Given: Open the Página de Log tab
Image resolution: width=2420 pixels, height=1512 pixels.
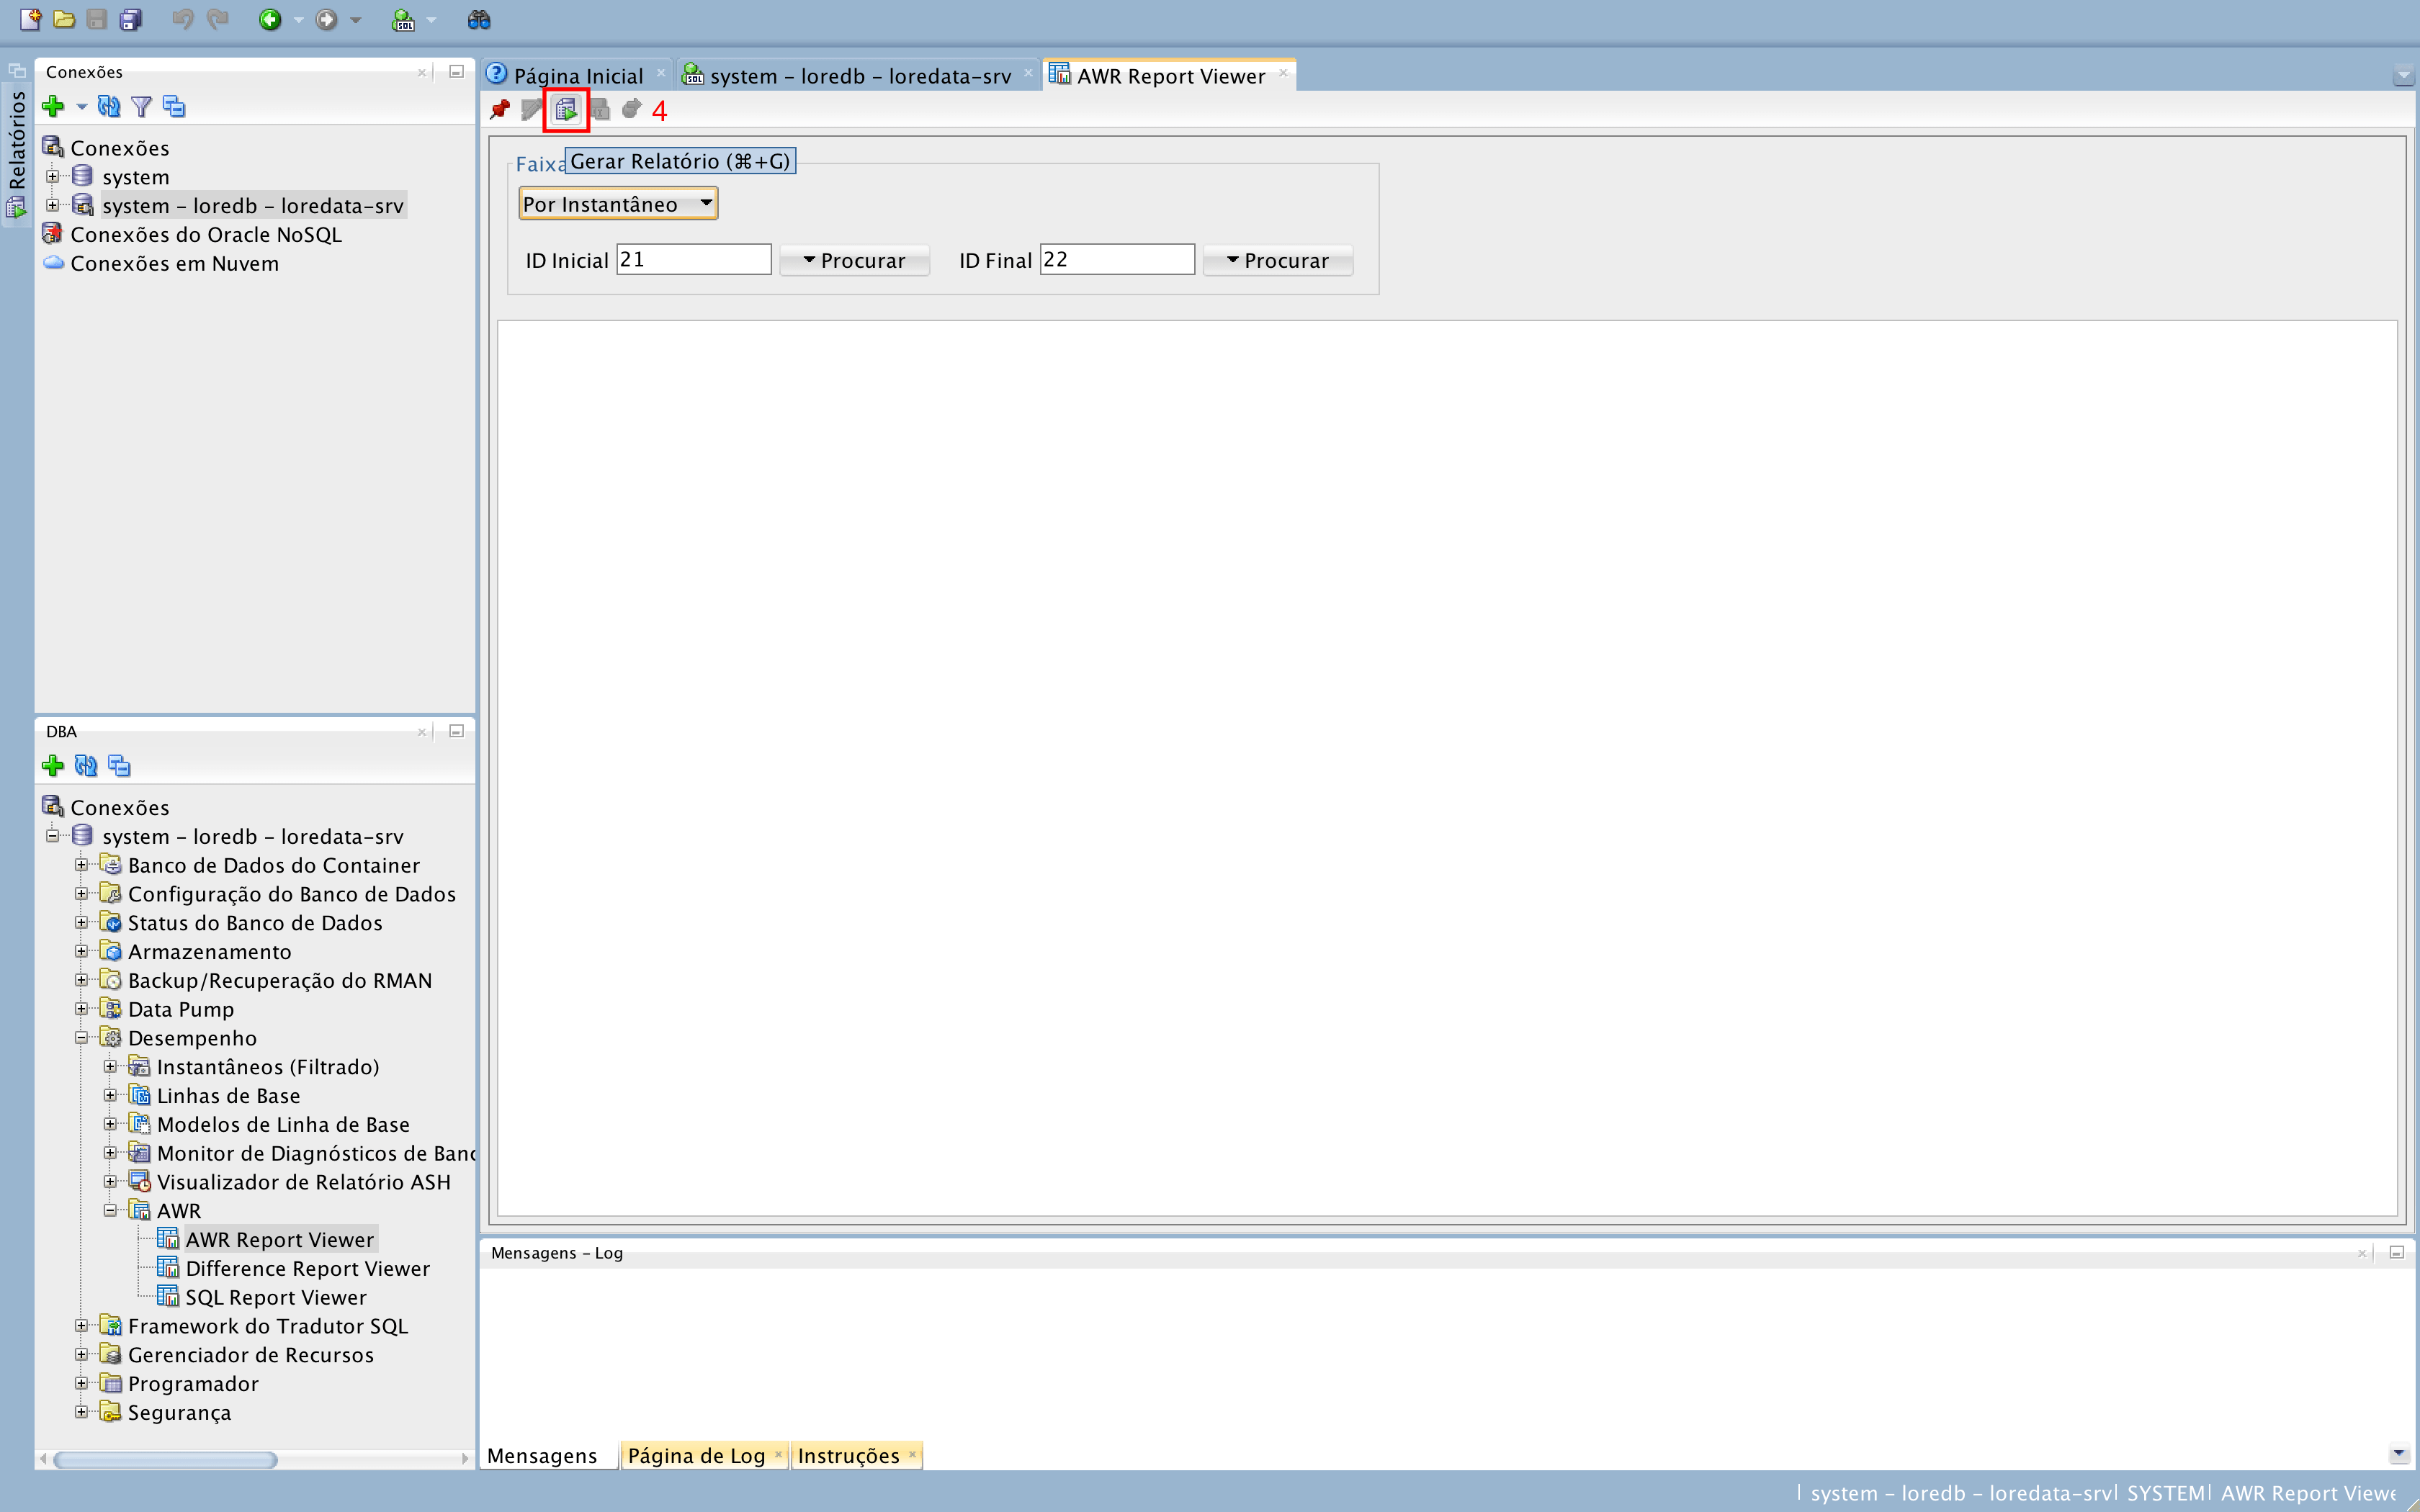Looking at the screenshot, I should point(696,1455).
